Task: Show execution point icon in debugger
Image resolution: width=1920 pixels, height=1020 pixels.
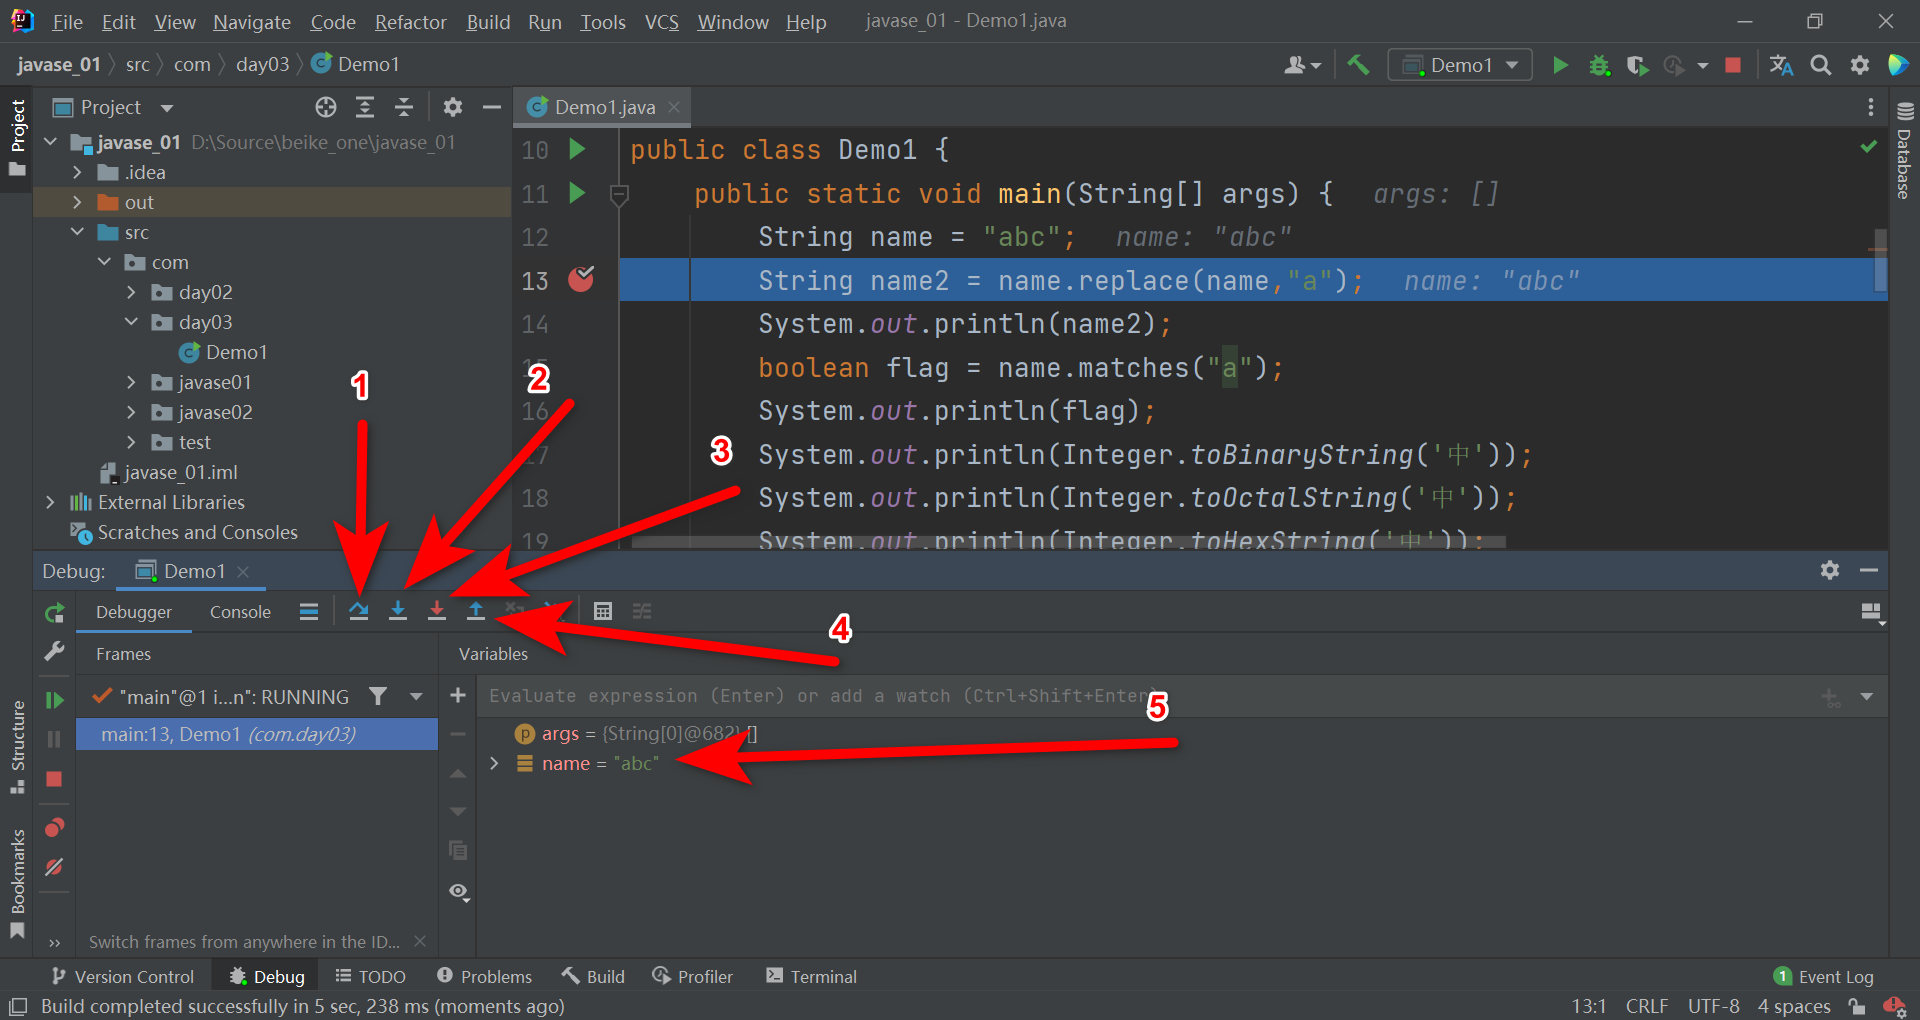Action: [x=309, y=611]
